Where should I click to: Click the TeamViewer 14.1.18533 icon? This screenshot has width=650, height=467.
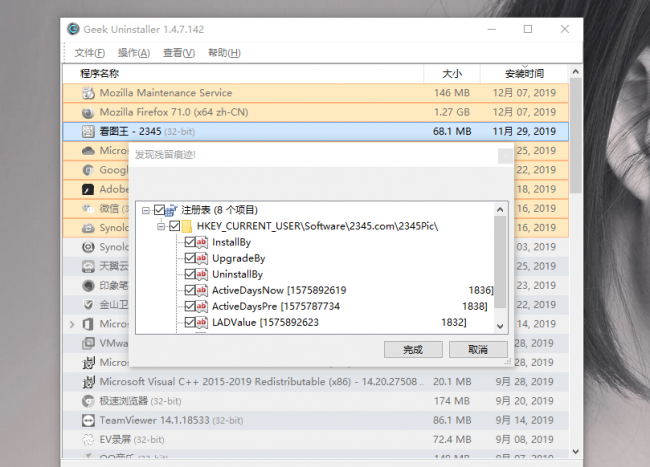tap(88, 421)
